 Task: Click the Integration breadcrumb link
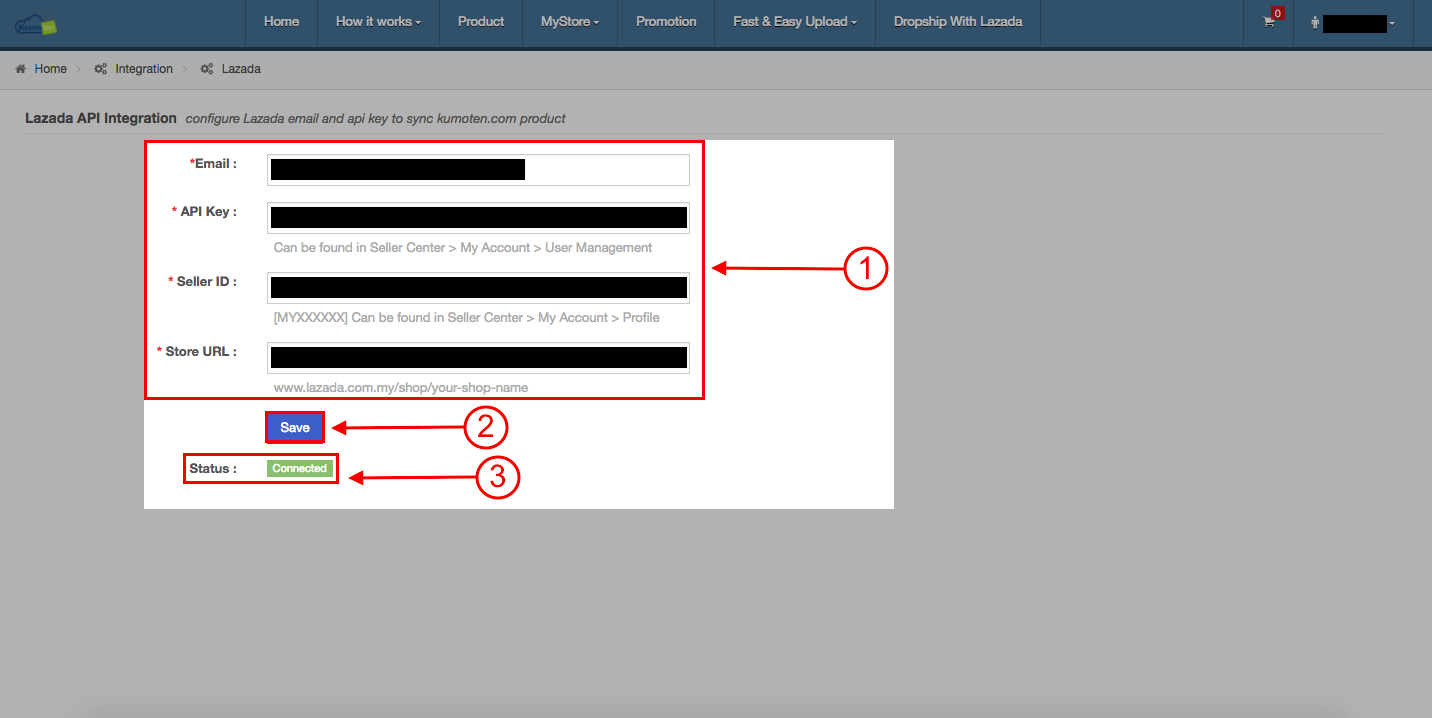point(144,69)
